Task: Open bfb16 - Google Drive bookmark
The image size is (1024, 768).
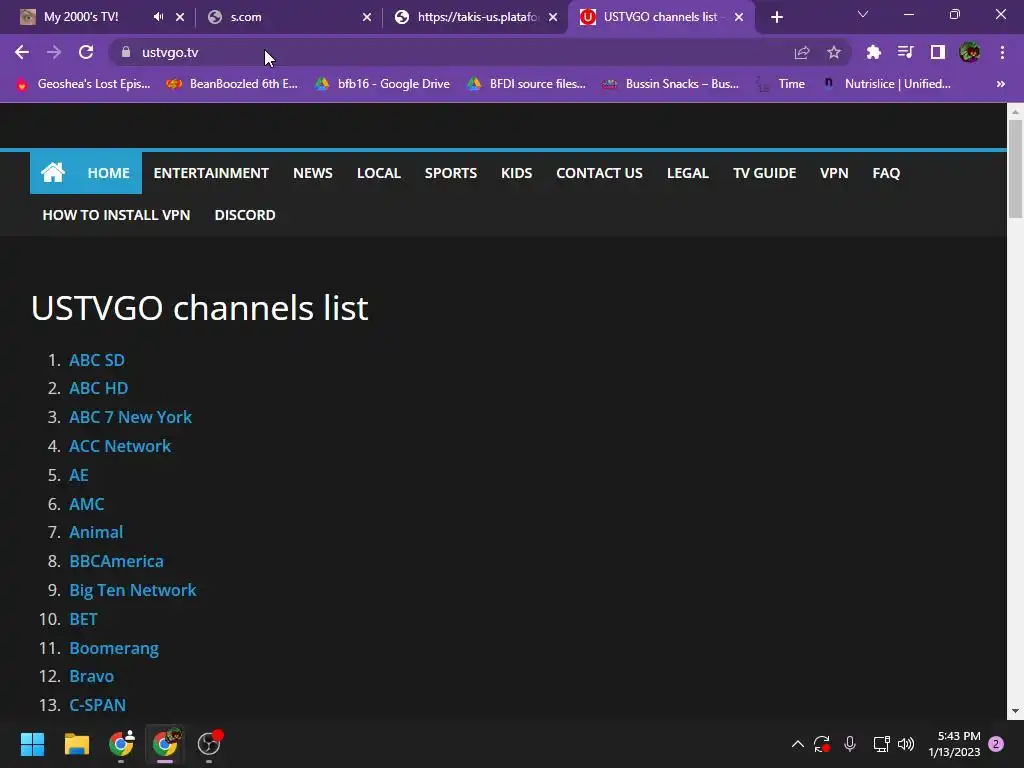Action: coord(383,84)
